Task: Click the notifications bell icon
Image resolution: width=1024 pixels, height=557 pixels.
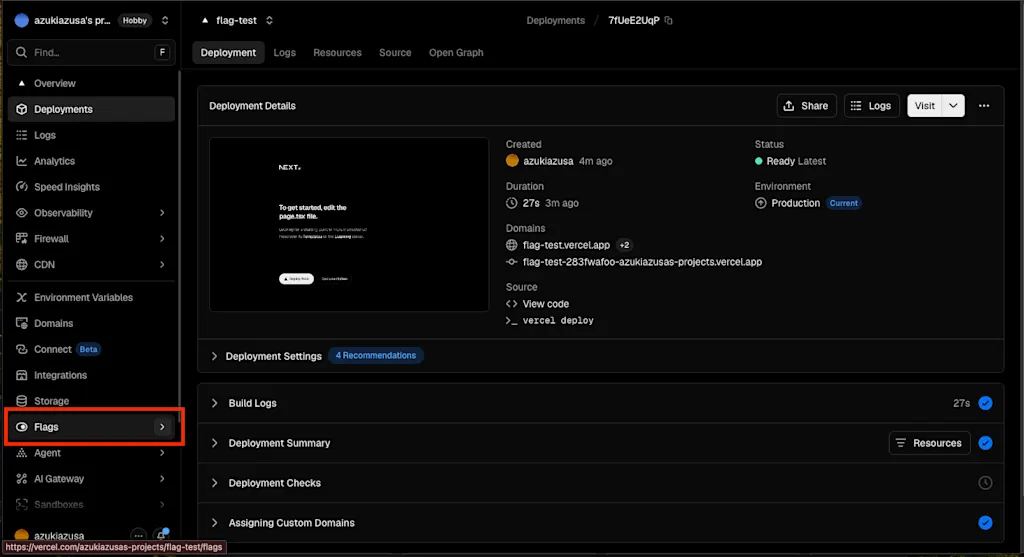Action: click(161, 535)
